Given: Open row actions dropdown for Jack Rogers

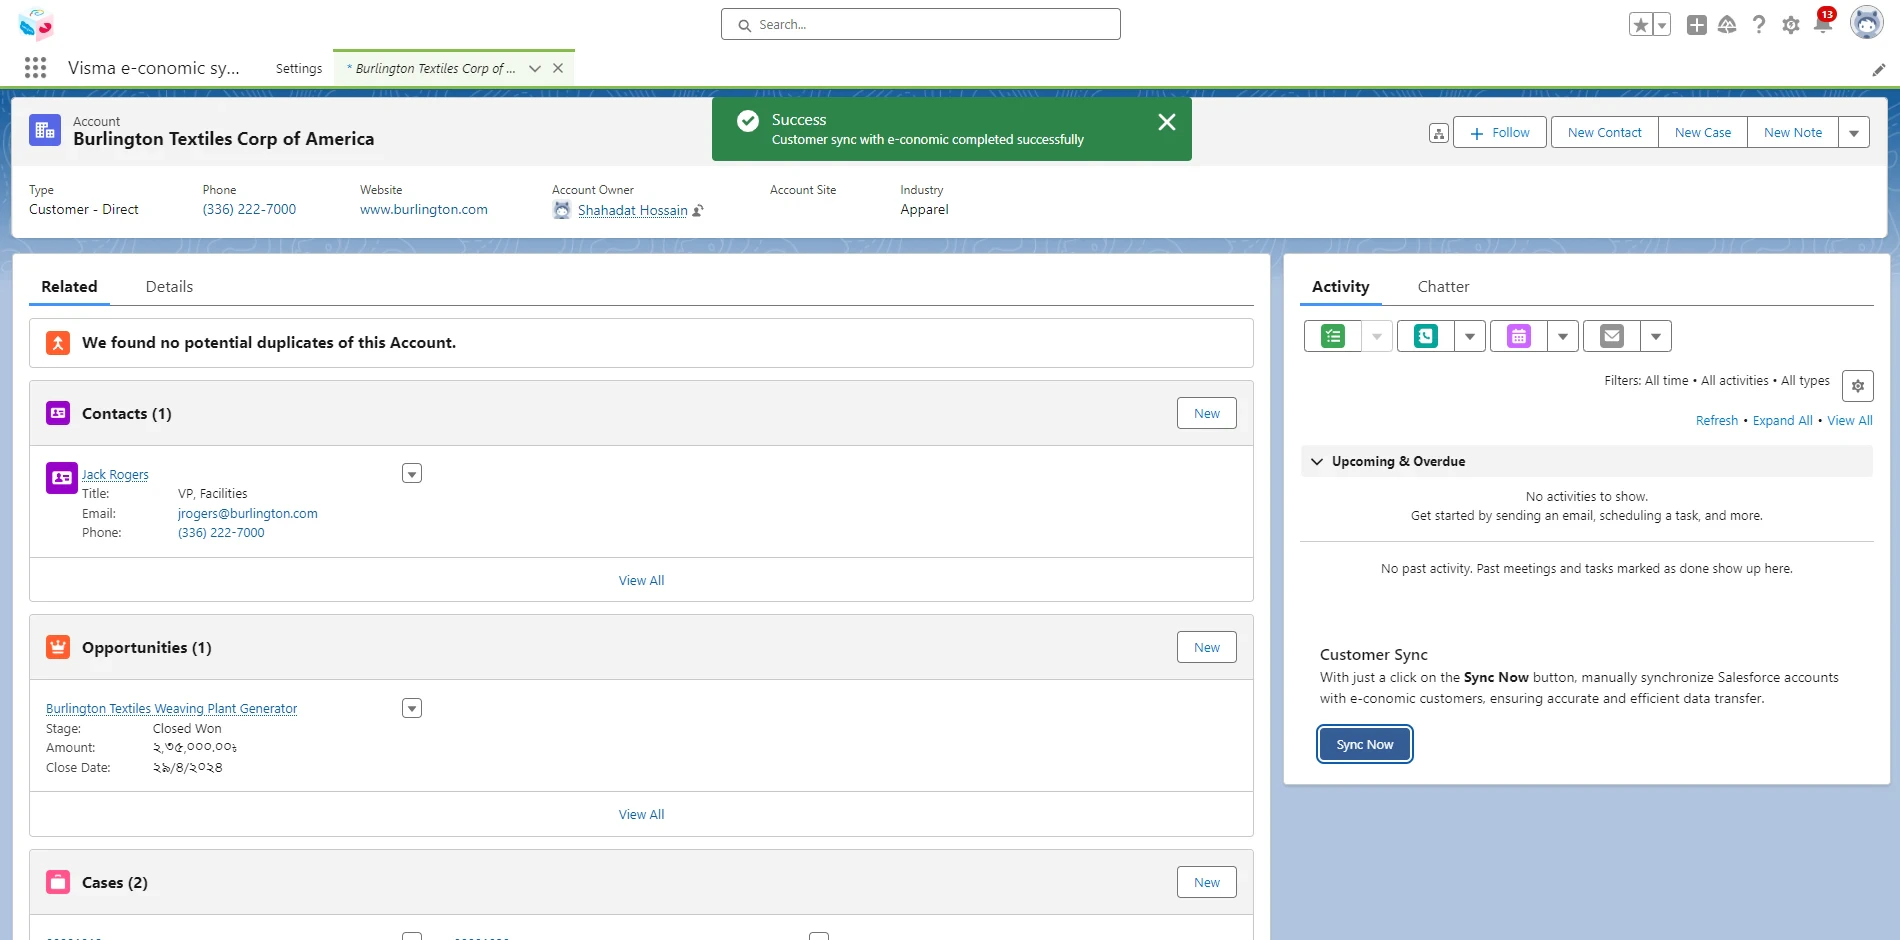Looking at the screenshot, I should click(412, 473).
